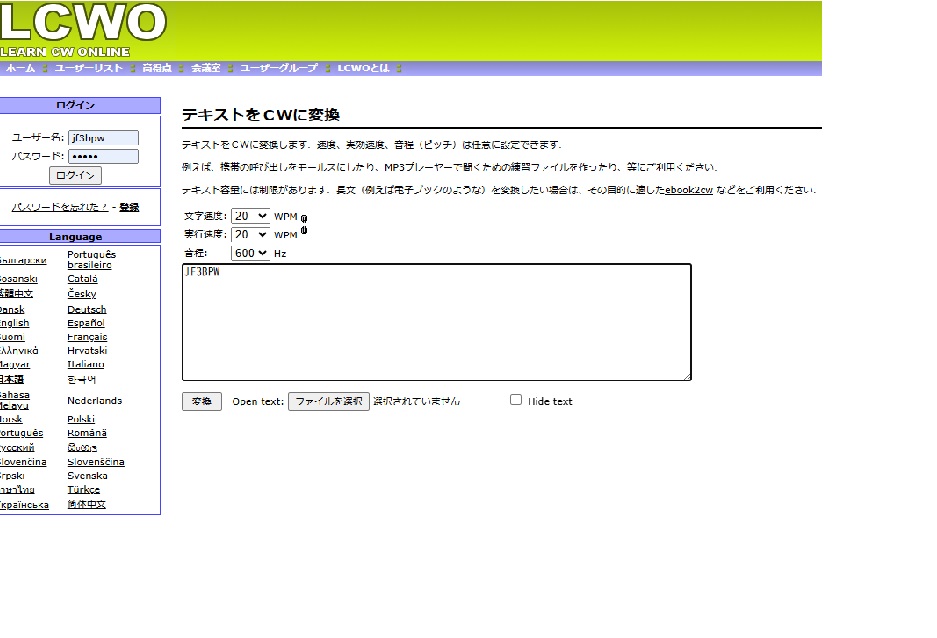Click the help icon beside character speed WPM
Viewport: 937px width, 638px height.
(x=303, y=216)
